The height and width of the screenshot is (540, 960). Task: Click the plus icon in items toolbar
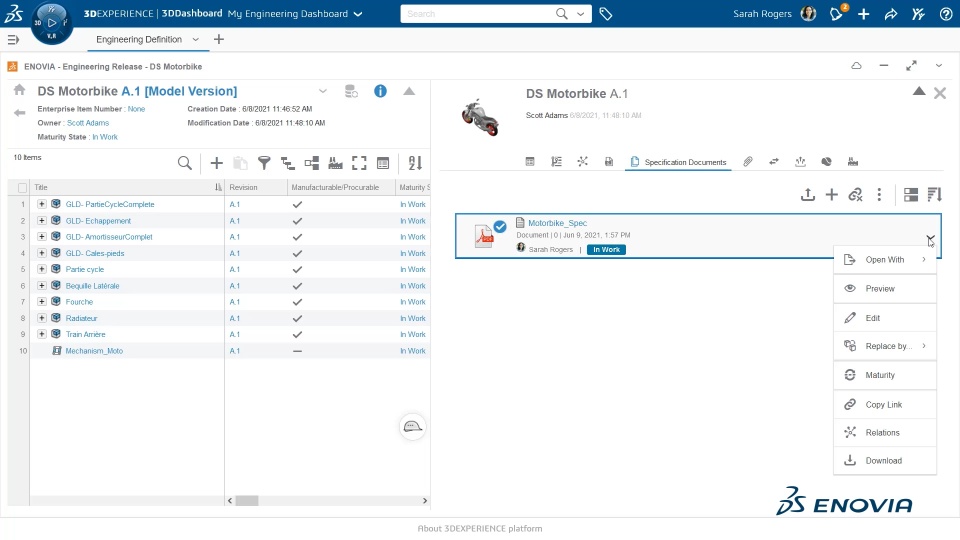coord(216,163)
